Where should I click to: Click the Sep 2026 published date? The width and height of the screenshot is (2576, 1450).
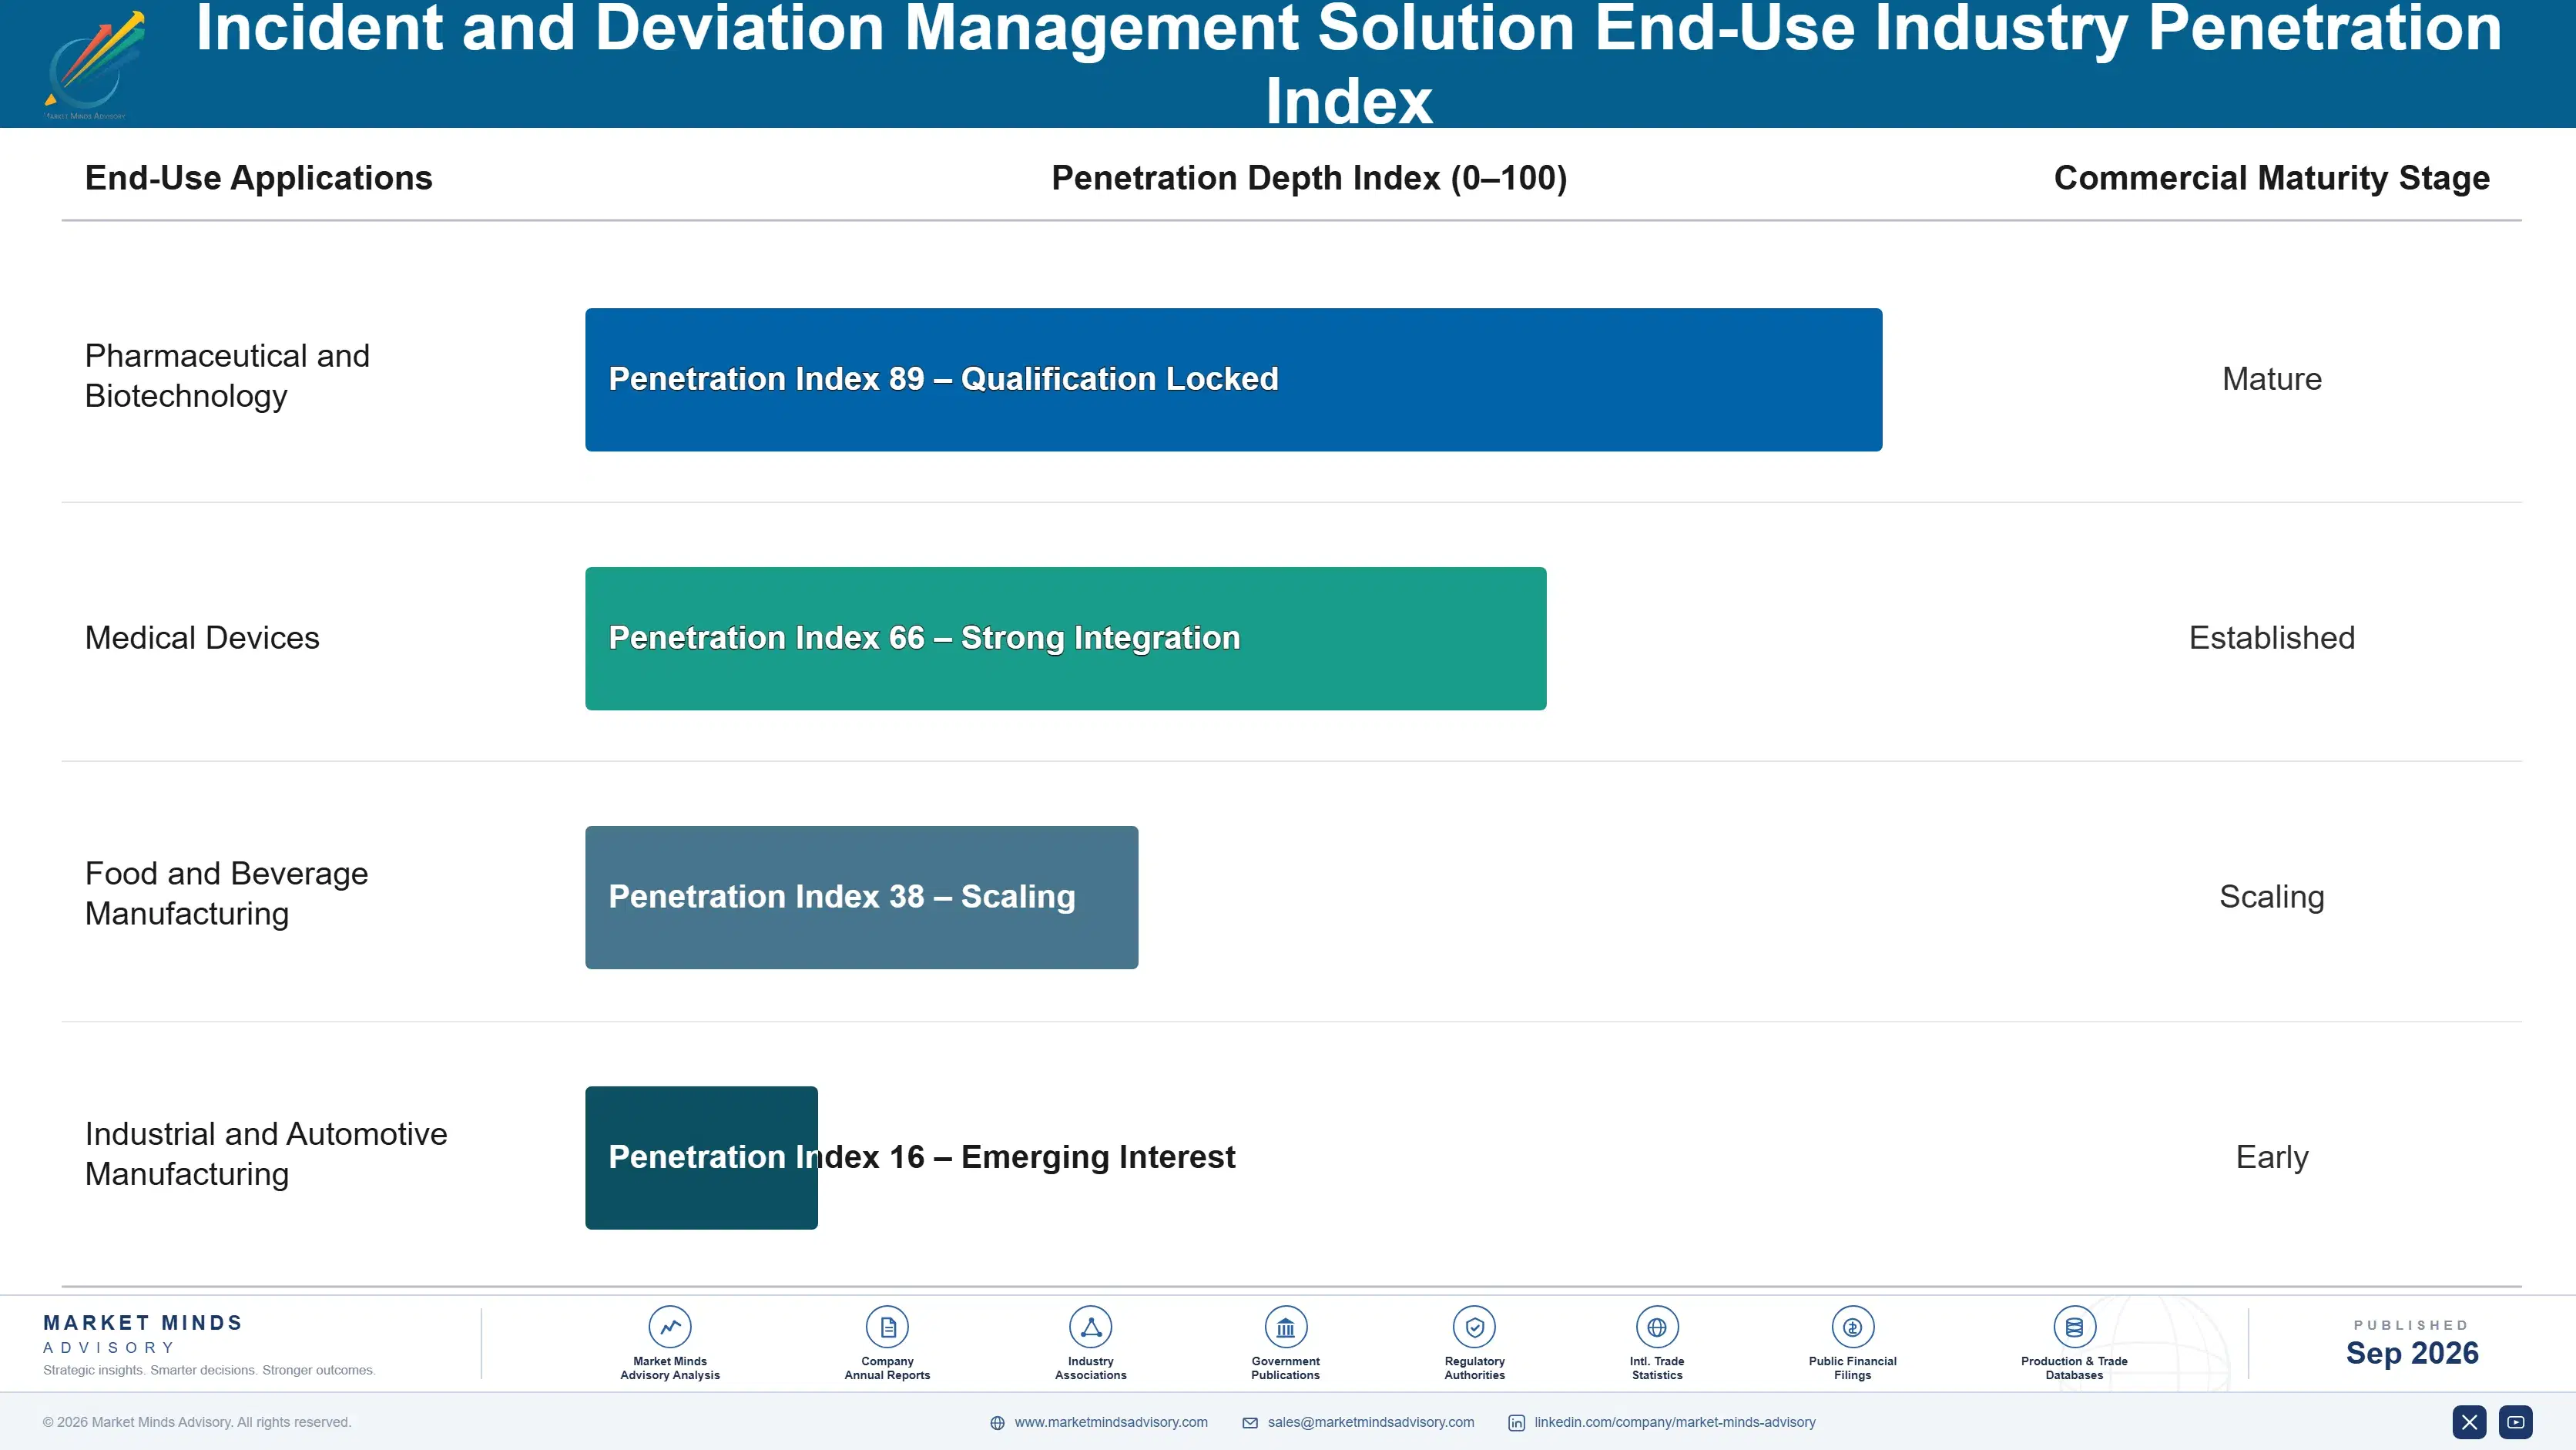coord(2412,1353)
